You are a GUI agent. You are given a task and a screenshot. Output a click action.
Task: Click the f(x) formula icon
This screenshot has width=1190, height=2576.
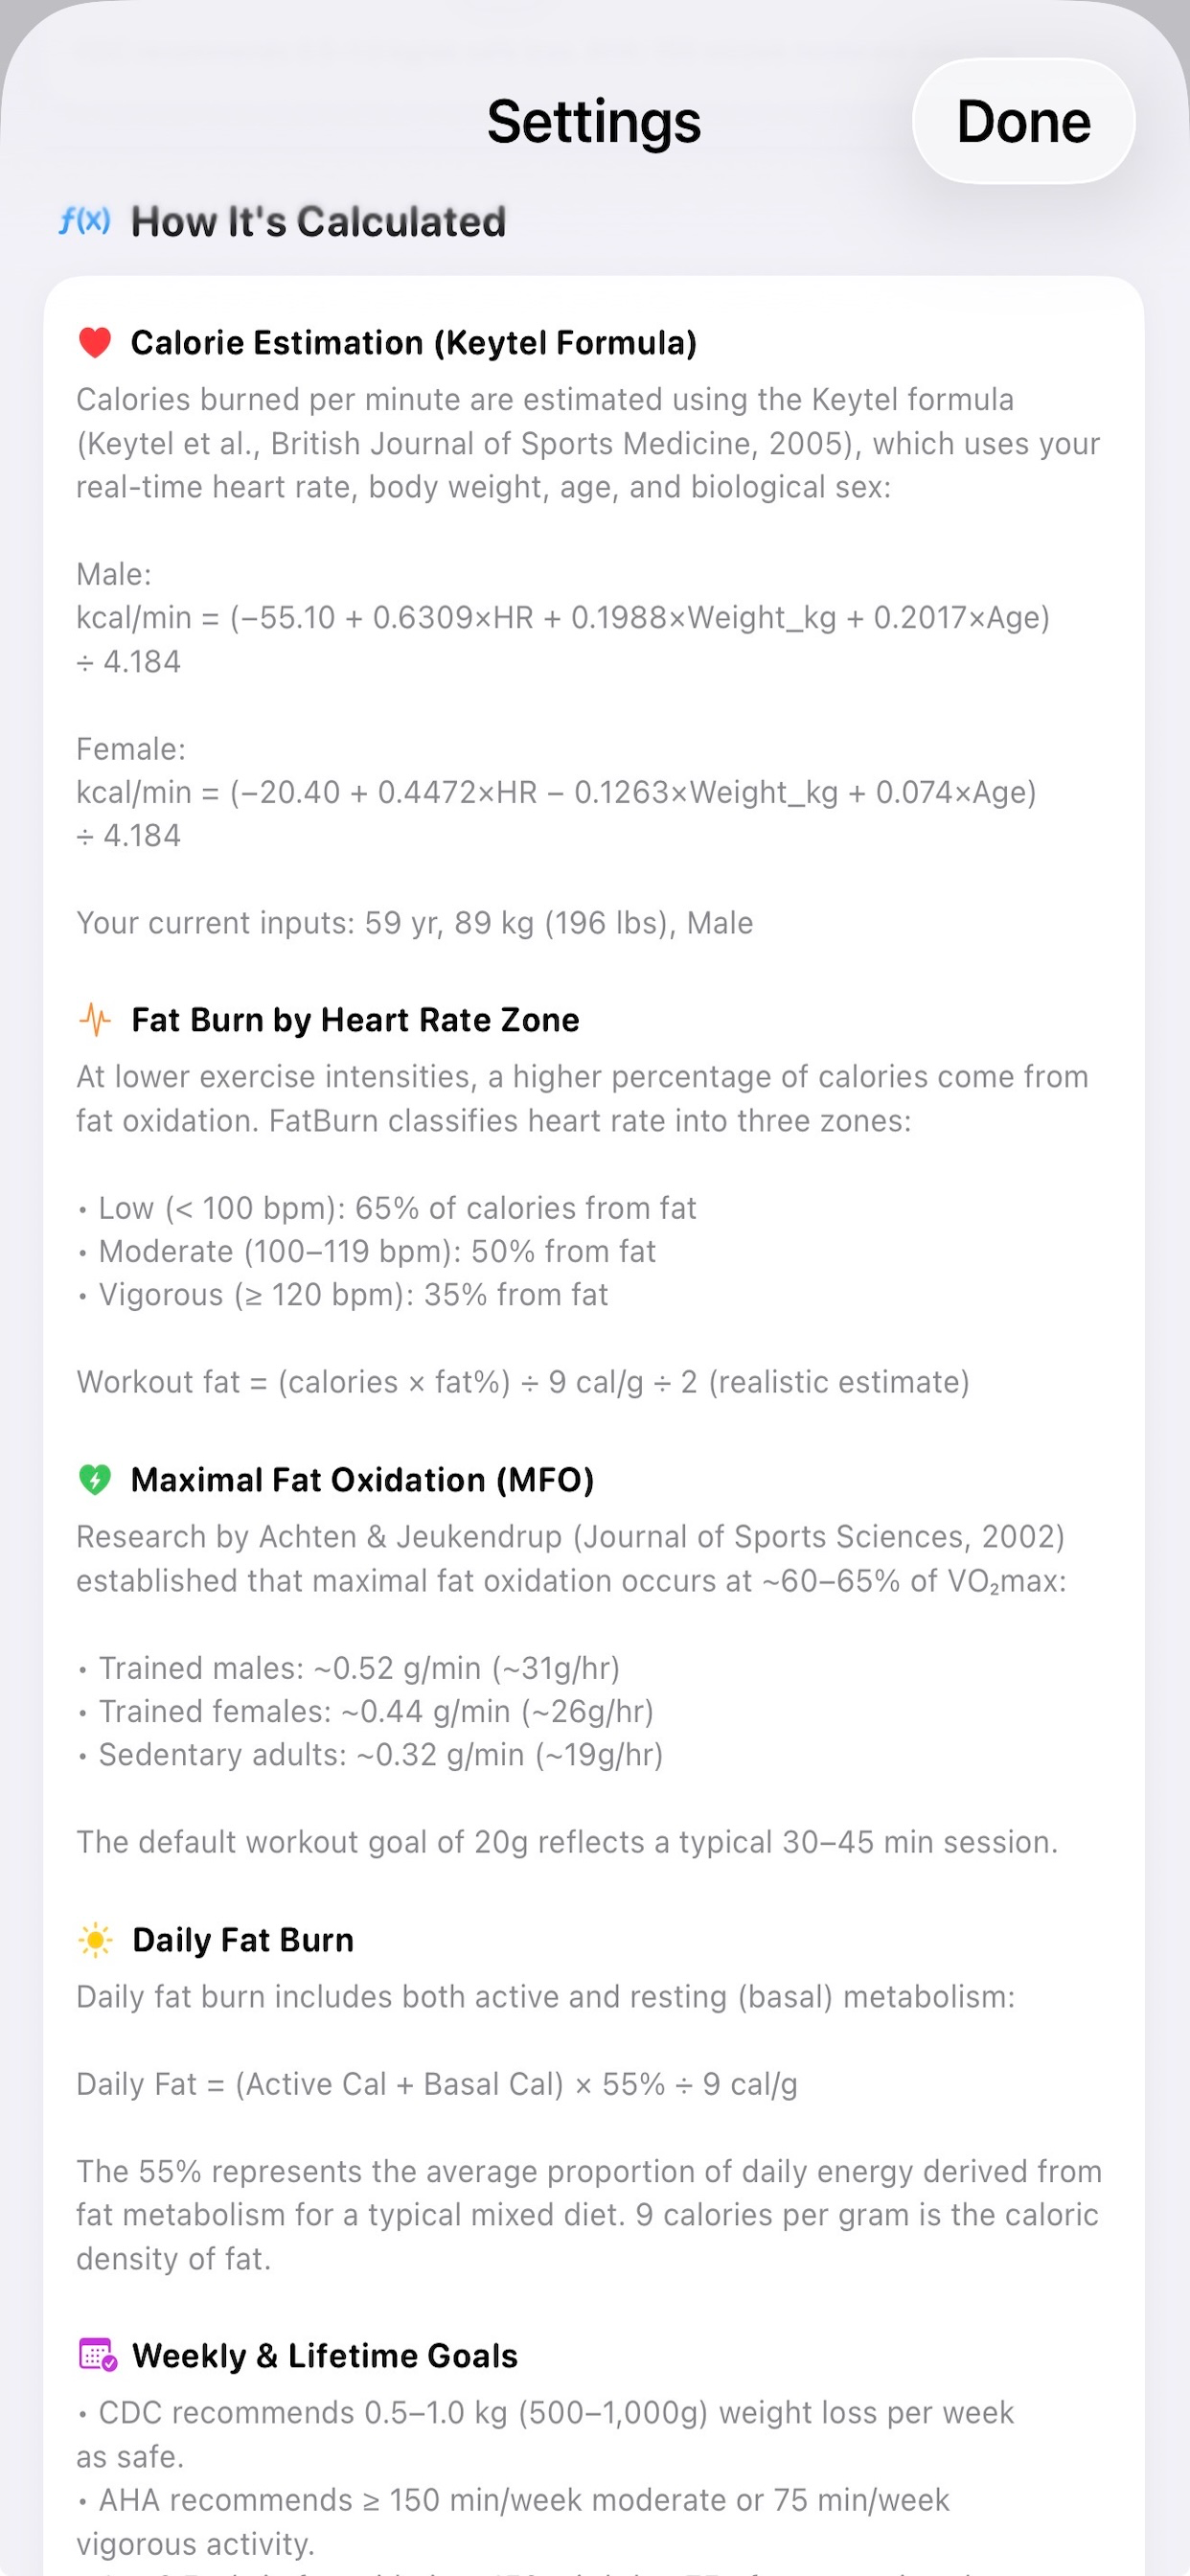(85, 220)
